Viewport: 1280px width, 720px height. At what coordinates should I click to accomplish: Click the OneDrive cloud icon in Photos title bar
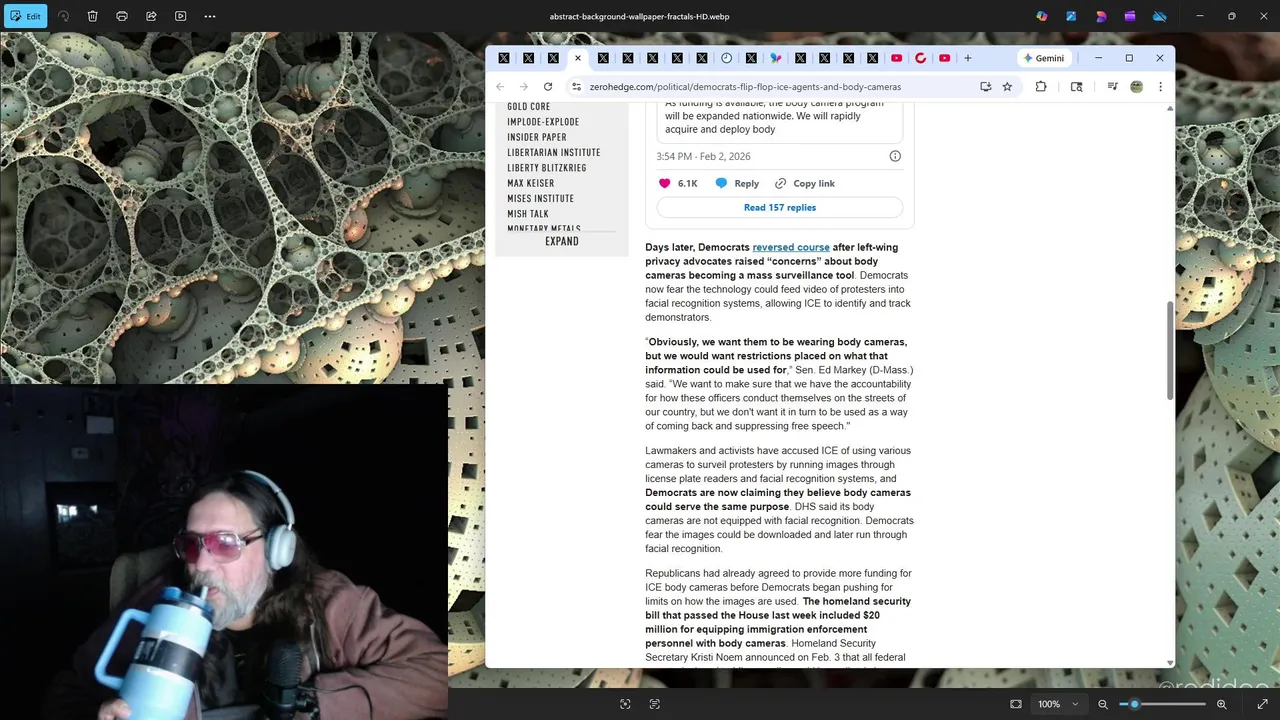point(1160,16)
